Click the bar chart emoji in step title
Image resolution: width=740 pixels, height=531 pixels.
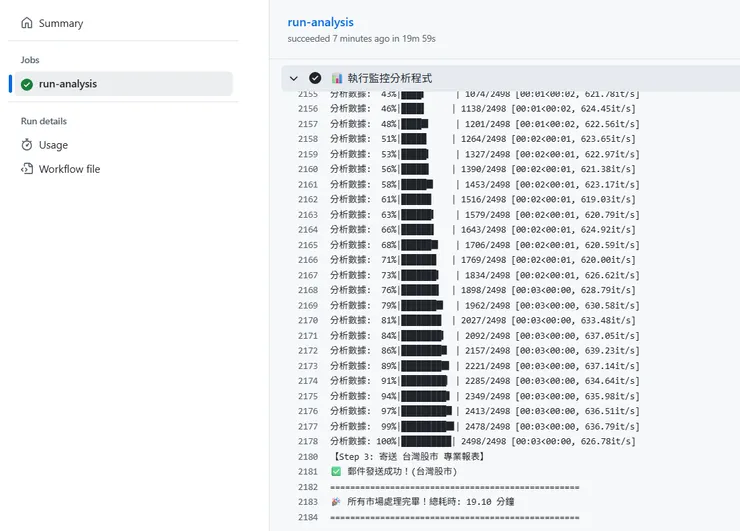click(337, 78)
